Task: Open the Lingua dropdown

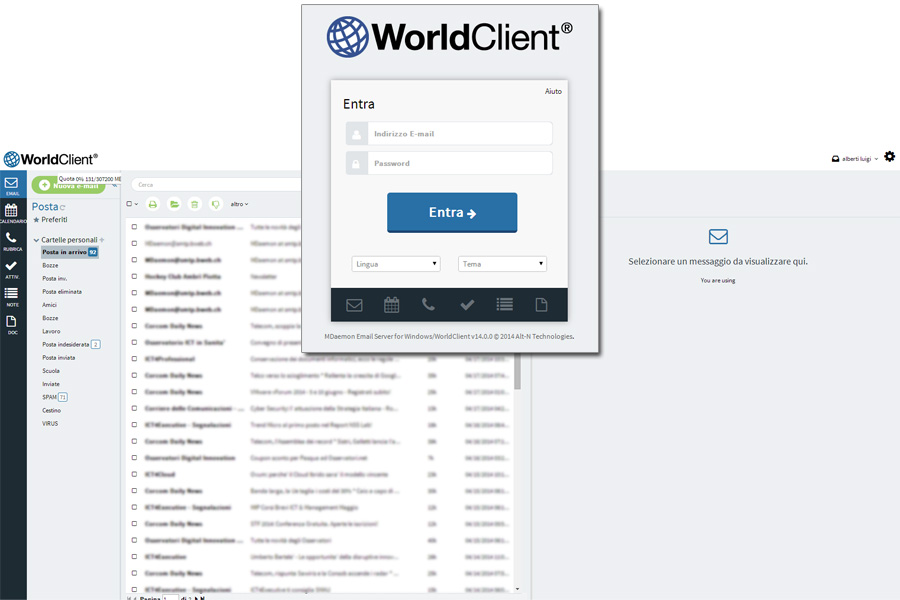Action: click(x=396, y=262)
